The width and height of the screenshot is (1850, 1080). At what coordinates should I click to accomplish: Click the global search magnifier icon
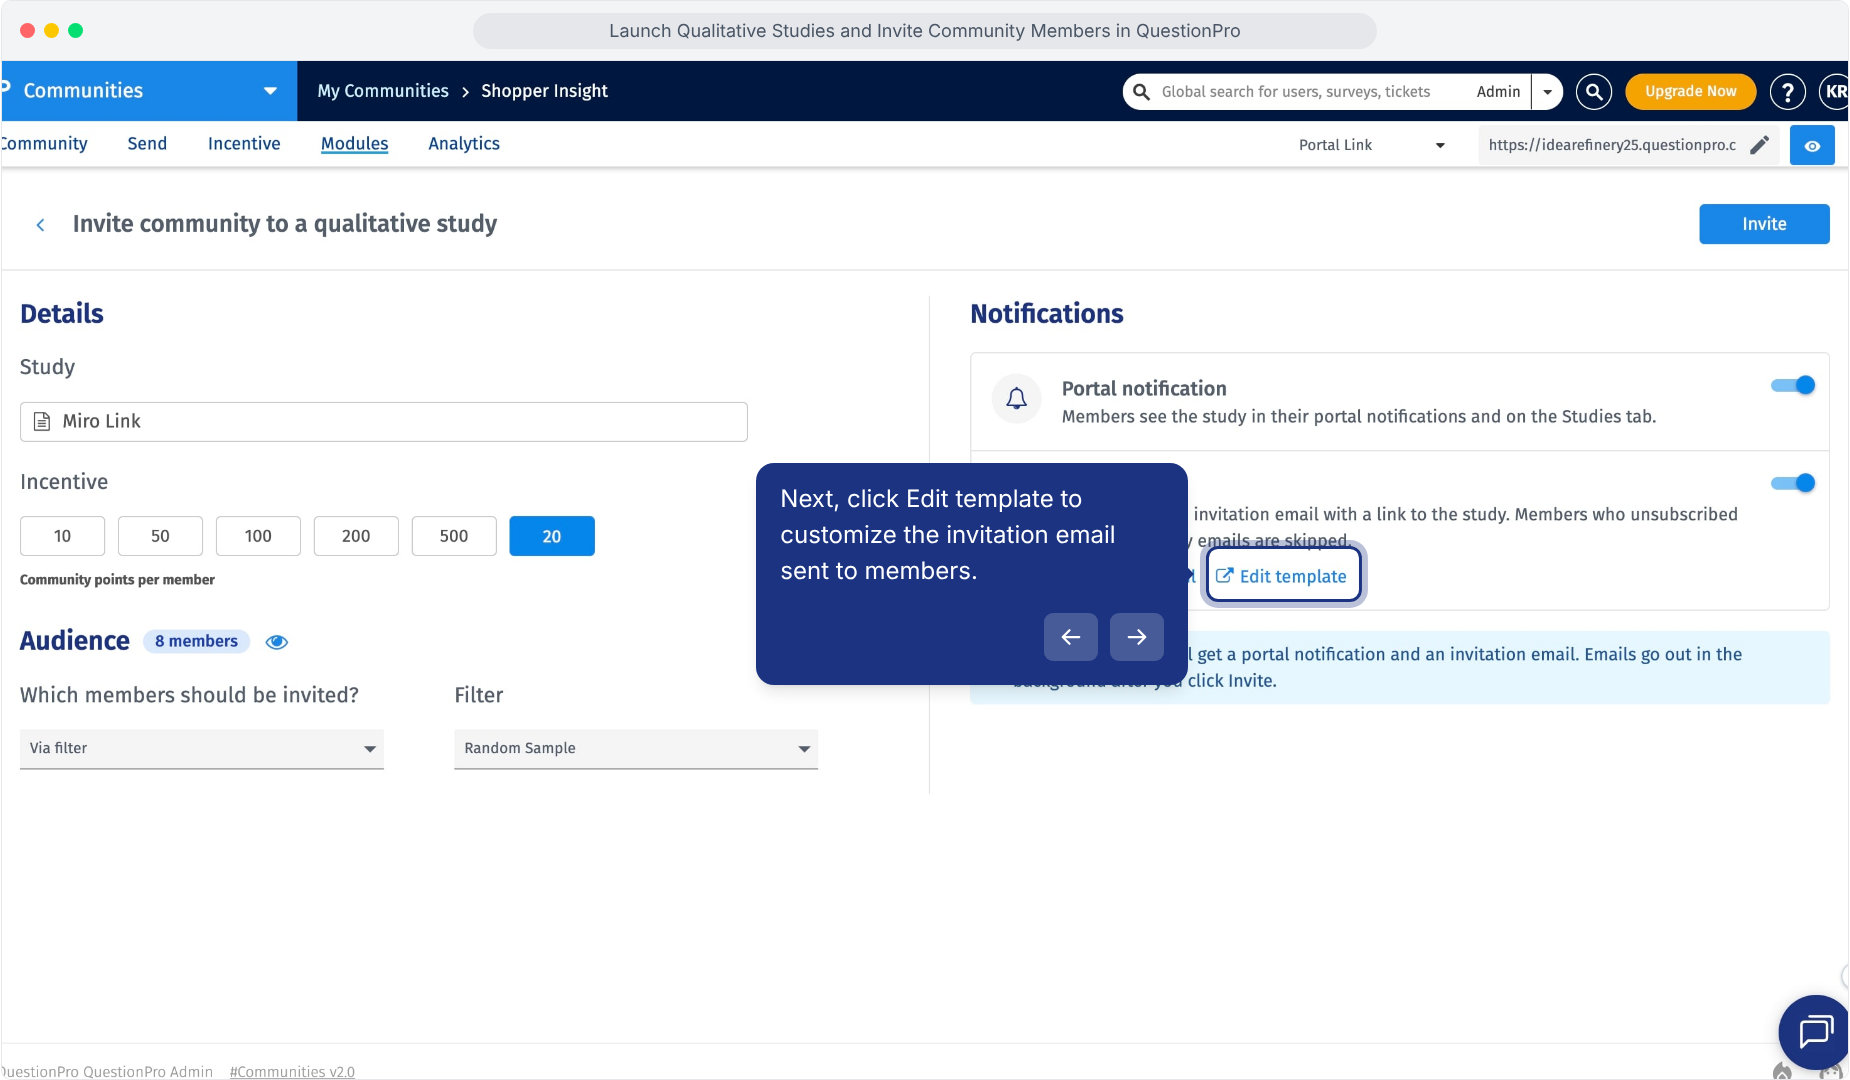click(x=1141, y=91)
